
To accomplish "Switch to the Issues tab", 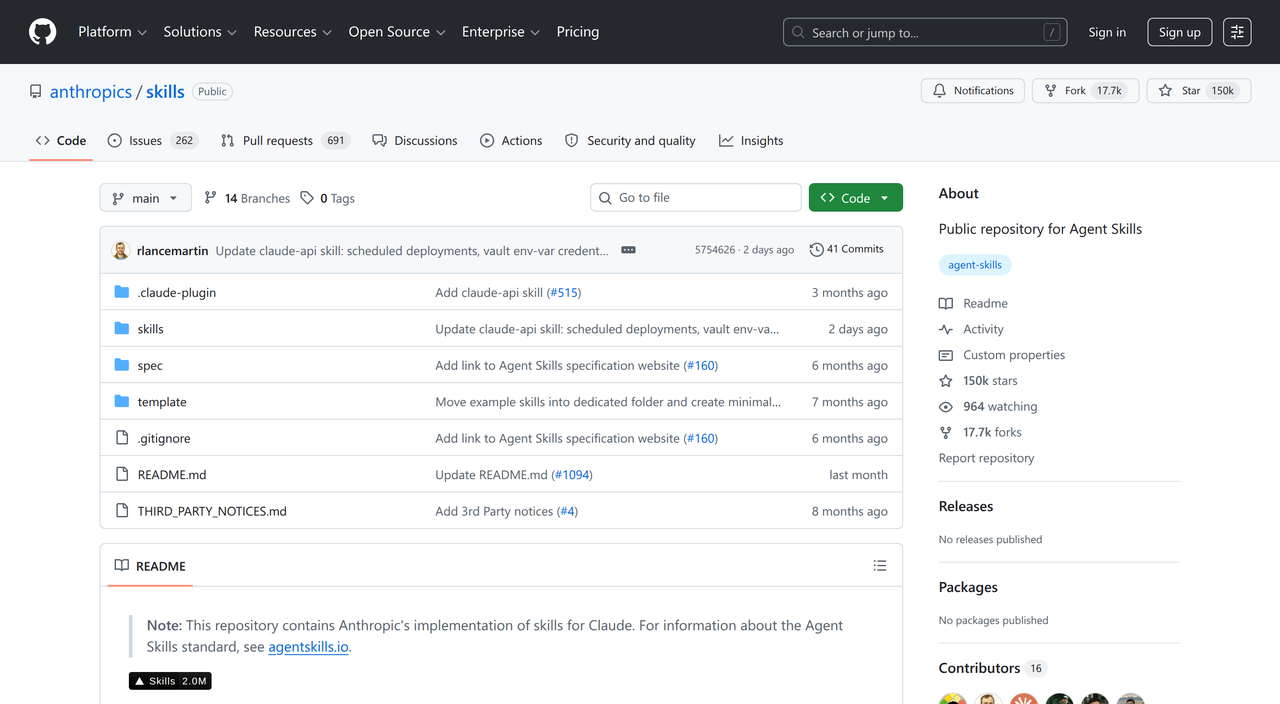I will click(x=152, y=141).
